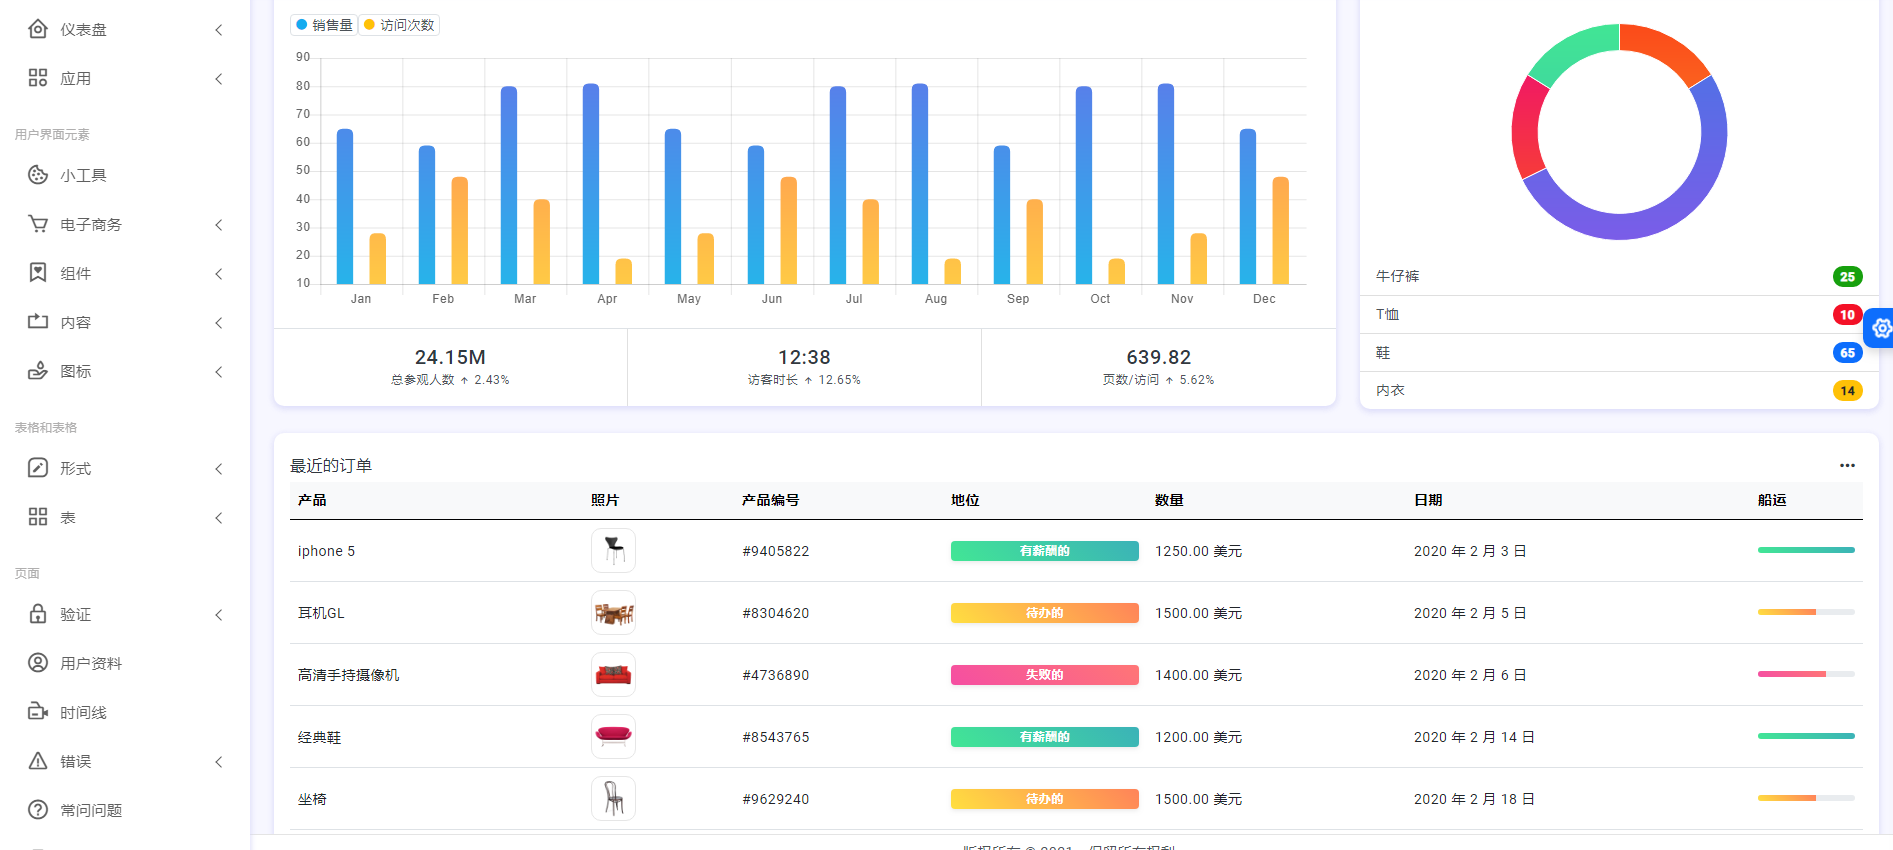Expand the 组件 menu chevron
This screenshot has height=850, width=1893.
[x=219, y=274]
